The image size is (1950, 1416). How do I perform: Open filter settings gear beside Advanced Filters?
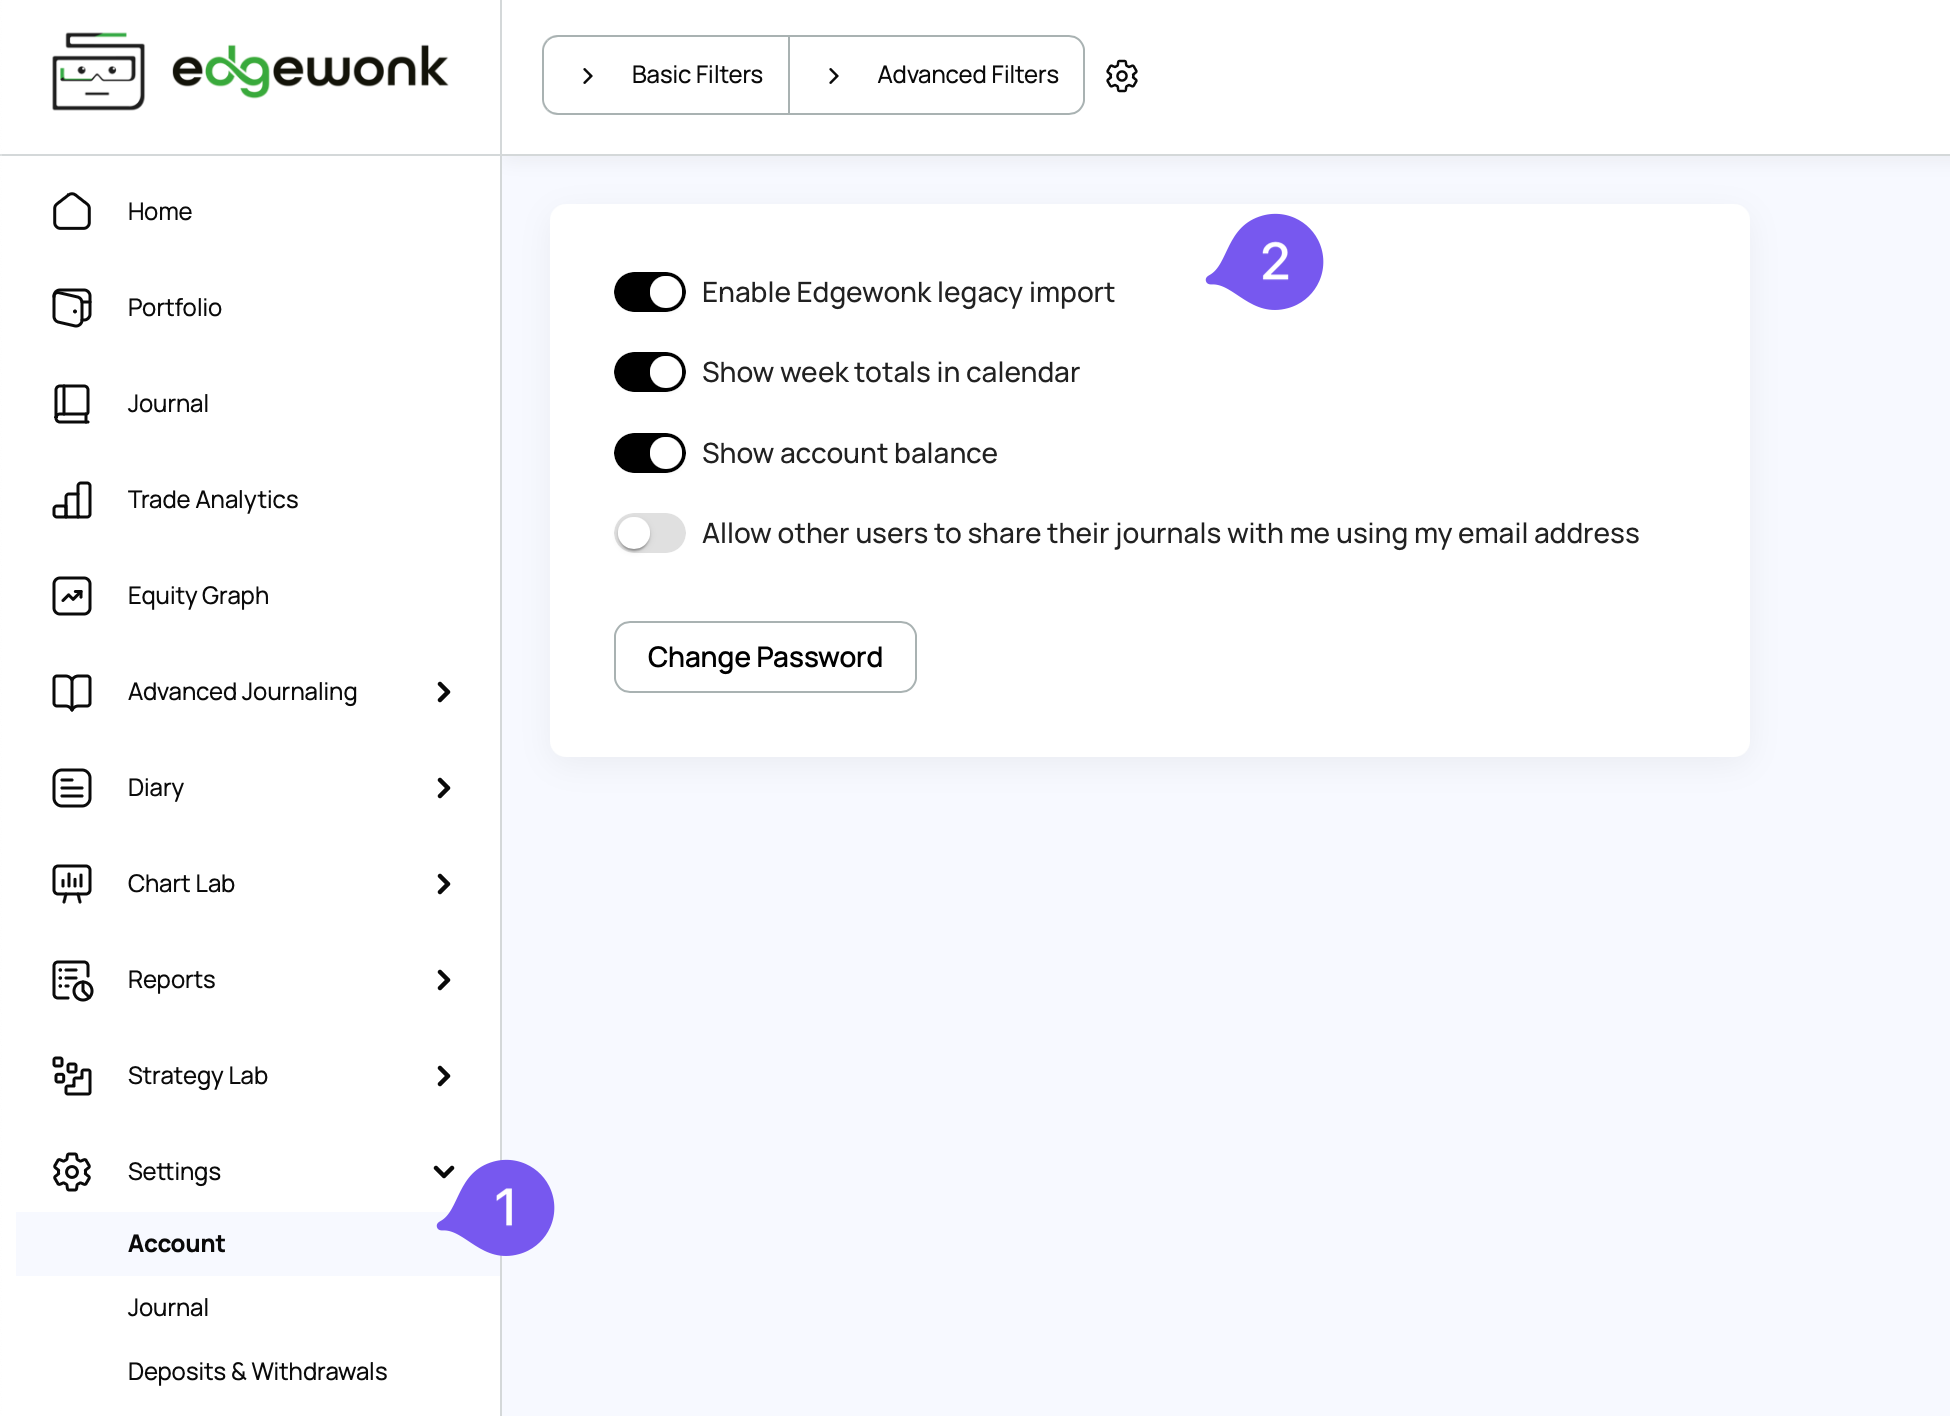[1121, 75]
